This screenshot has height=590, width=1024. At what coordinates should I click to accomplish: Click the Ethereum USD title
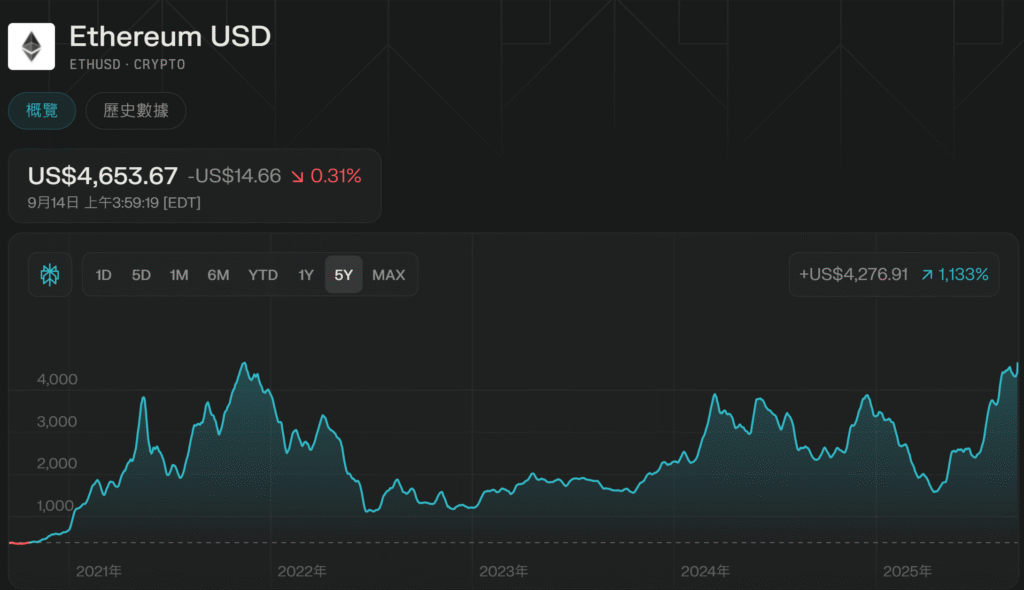pyautogui.click(x=170, y=37)
